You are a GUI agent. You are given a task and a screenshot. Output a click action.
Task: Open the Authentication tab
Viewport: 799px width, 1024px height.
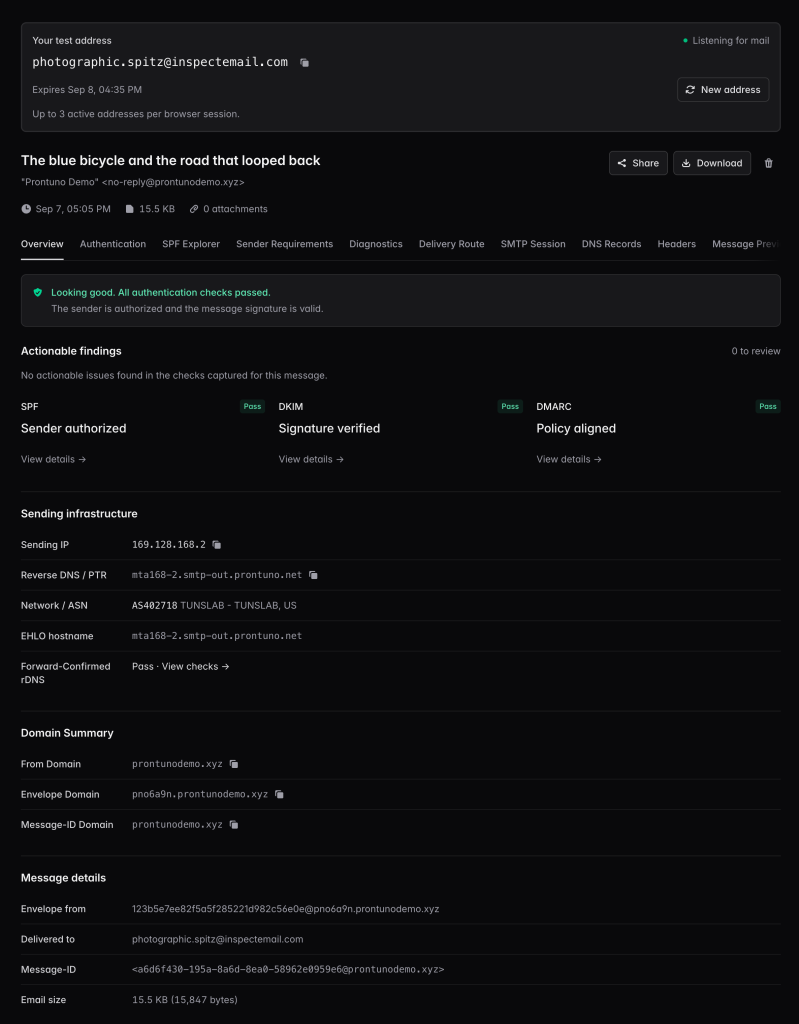click(x=113, y=244)
